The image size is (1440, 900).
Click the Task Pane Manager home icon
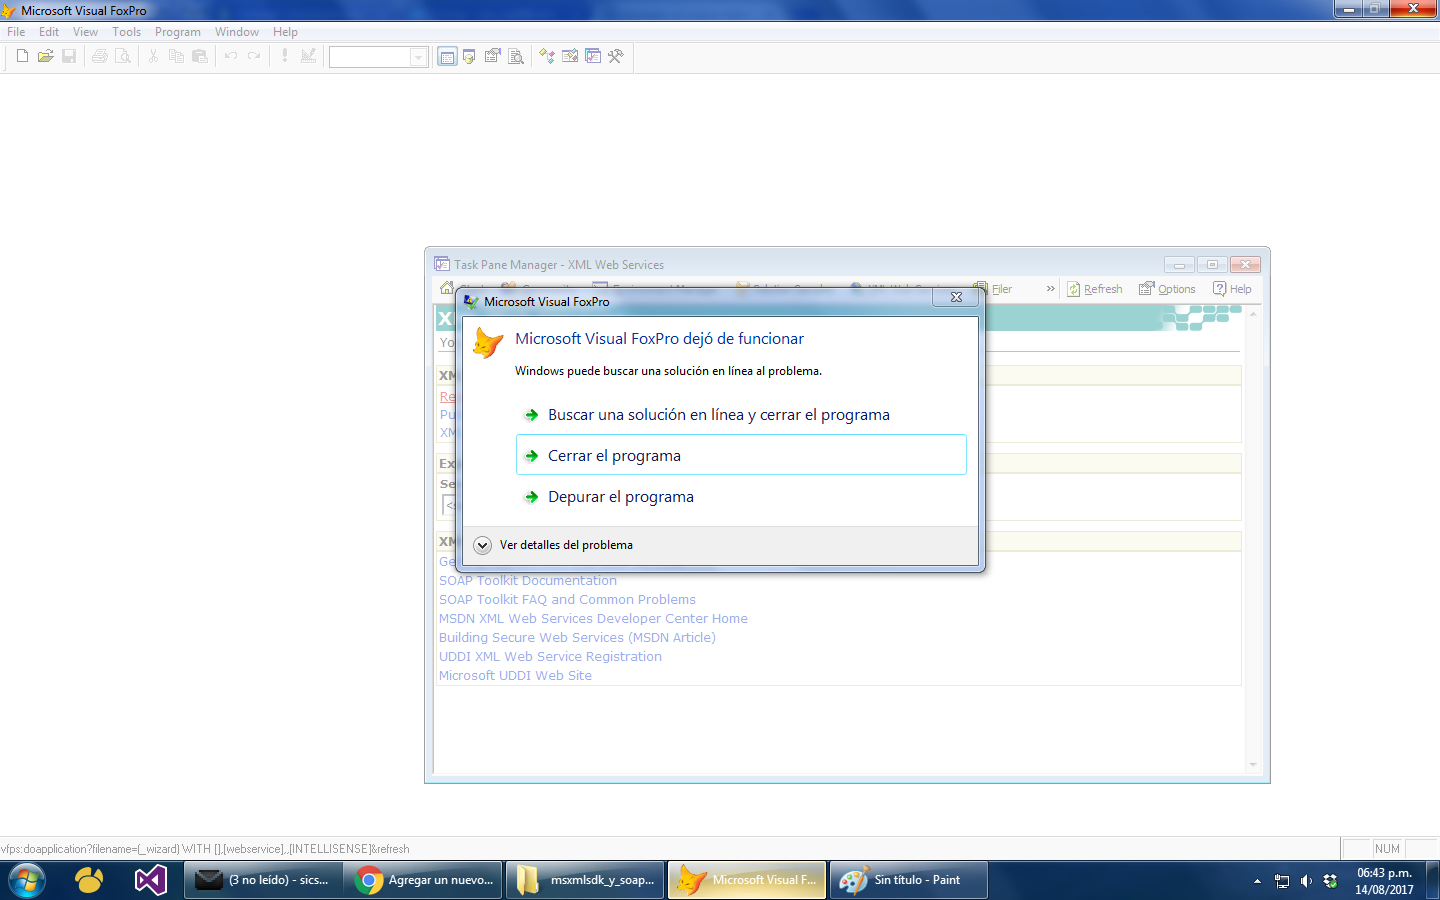click(x=447, y=288)
